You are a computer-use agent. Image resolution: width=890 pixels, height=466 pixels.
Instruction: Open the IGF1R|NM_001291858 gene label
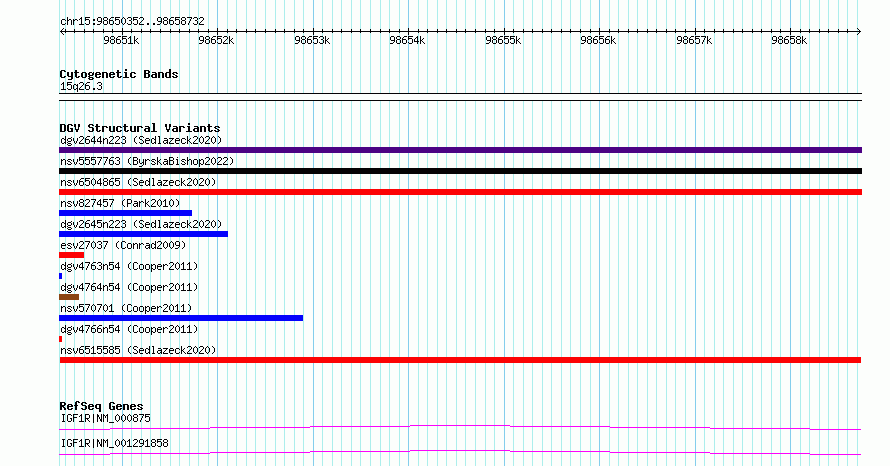pyautogui.click(x=114, y=443)
